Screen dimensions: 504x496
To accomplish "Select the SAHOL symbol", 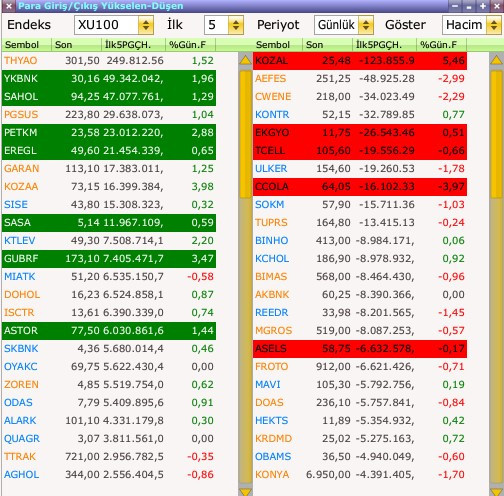I will (x=21, y=97).
